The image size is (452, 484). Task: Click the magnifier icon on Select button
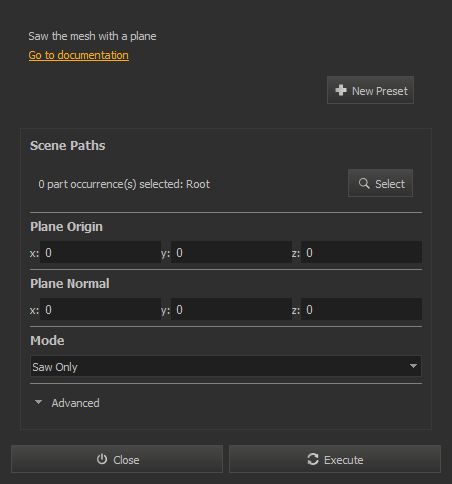(x=364, y=183)
